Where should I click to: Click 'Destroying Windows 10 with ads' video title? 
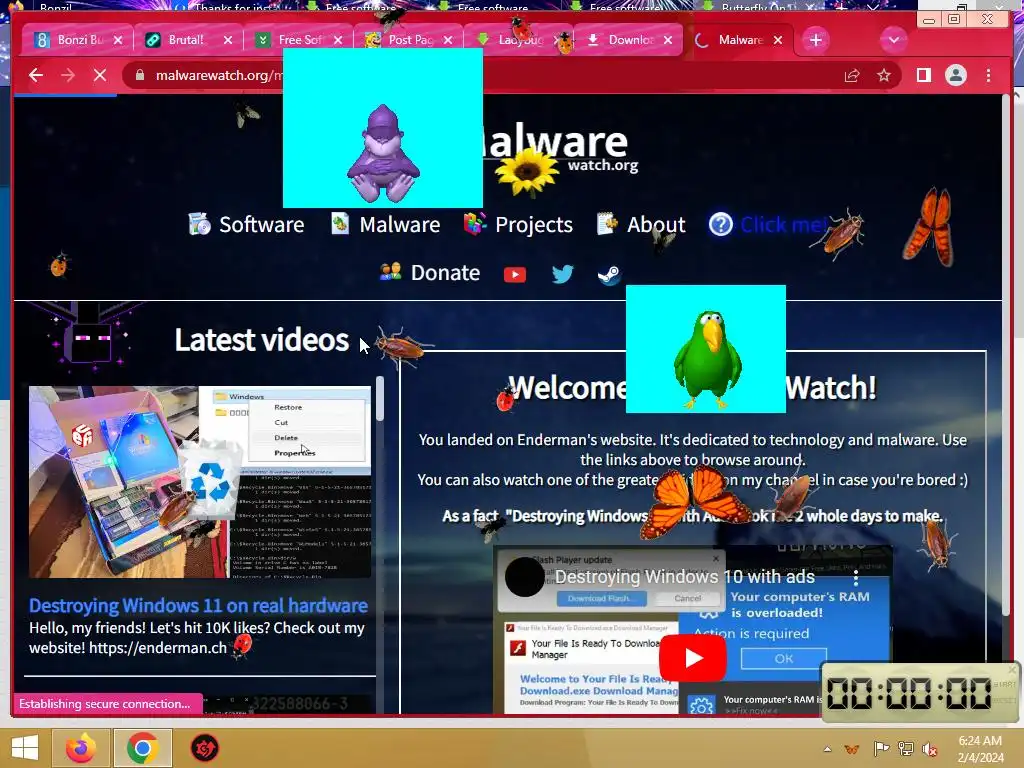click(684, 577)
